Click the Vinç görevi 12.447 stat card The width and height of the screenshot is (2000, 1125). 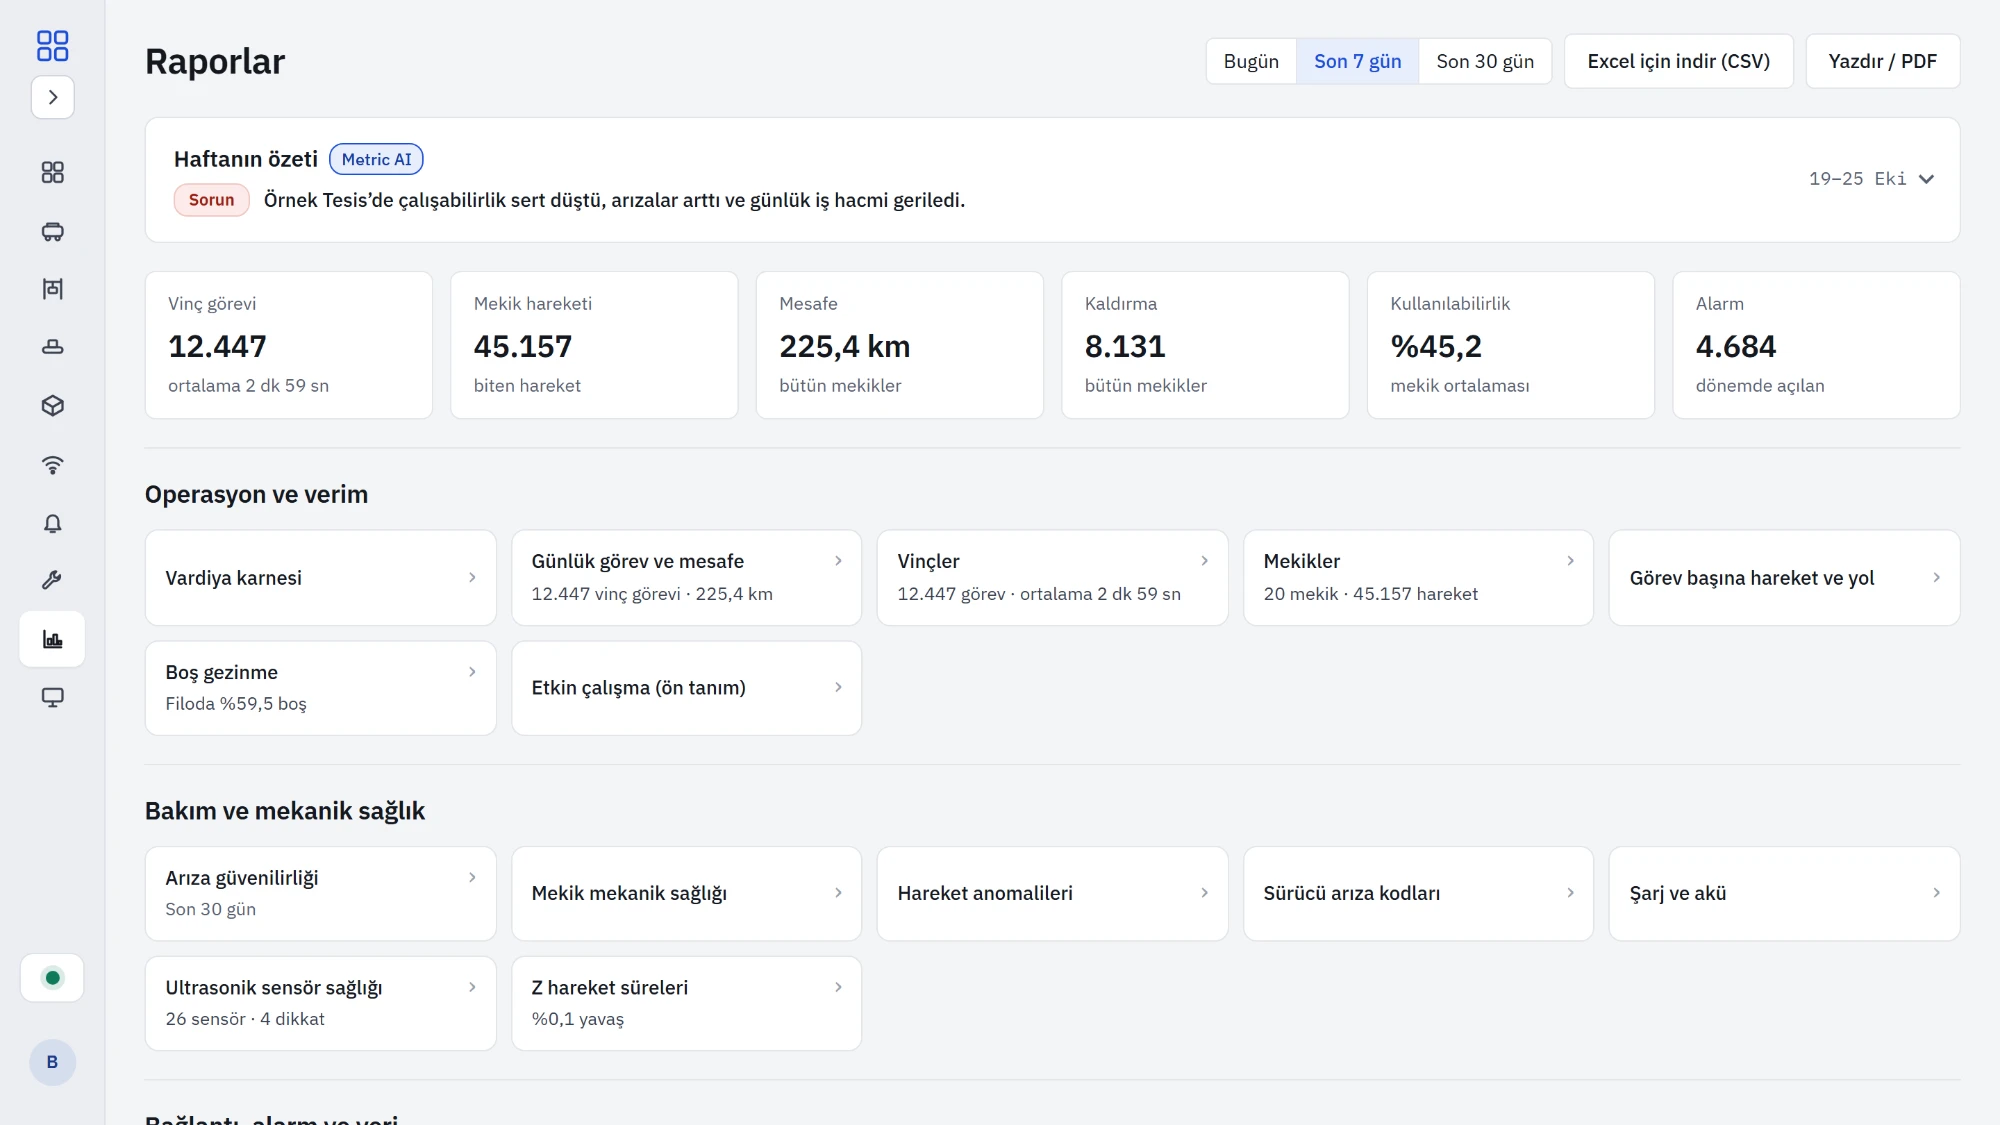pyautogui.click(x=289, y=345)
